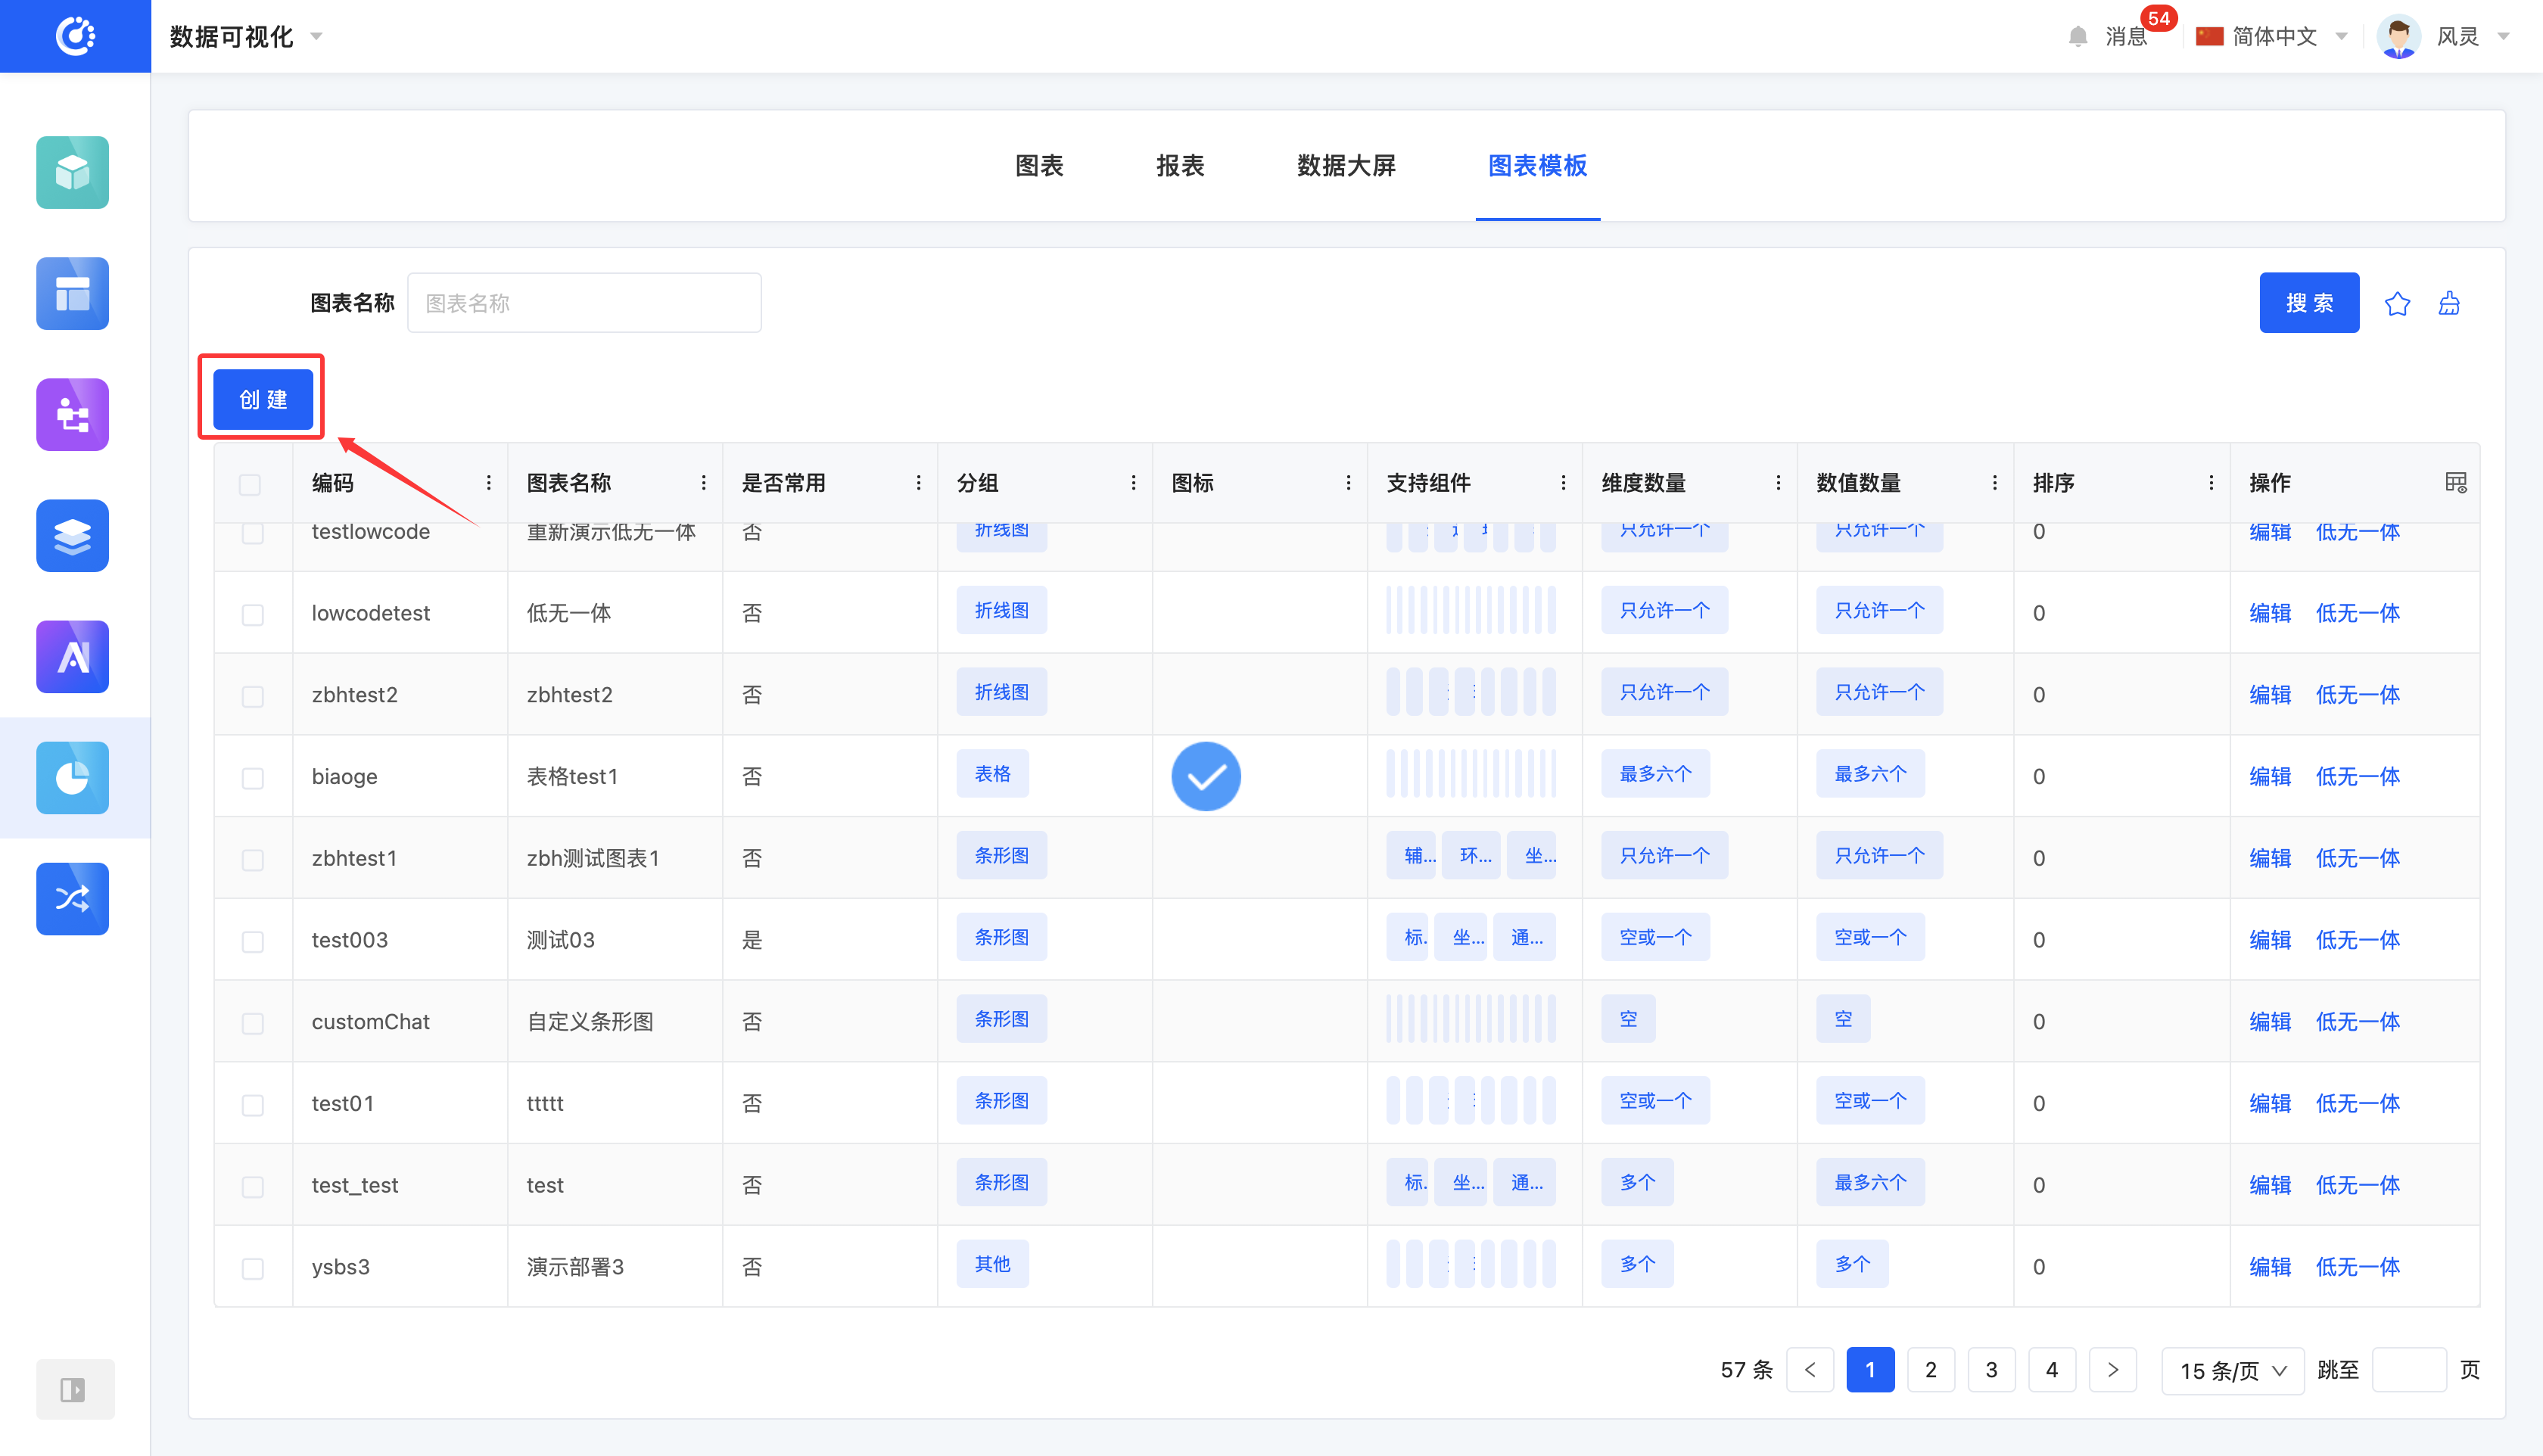Tick the checkbox for biaoge row
Screen dimensions: 2543x1456
(x=252, y=777)
